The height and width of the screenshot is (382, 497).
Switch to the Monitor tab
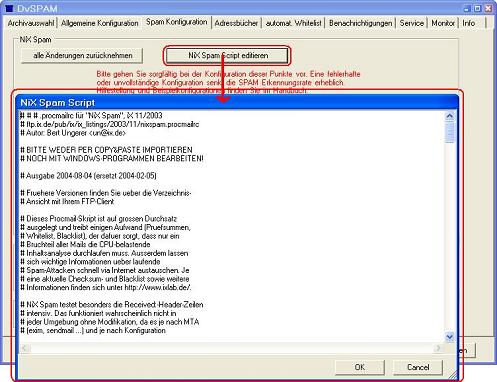(443, 23)
